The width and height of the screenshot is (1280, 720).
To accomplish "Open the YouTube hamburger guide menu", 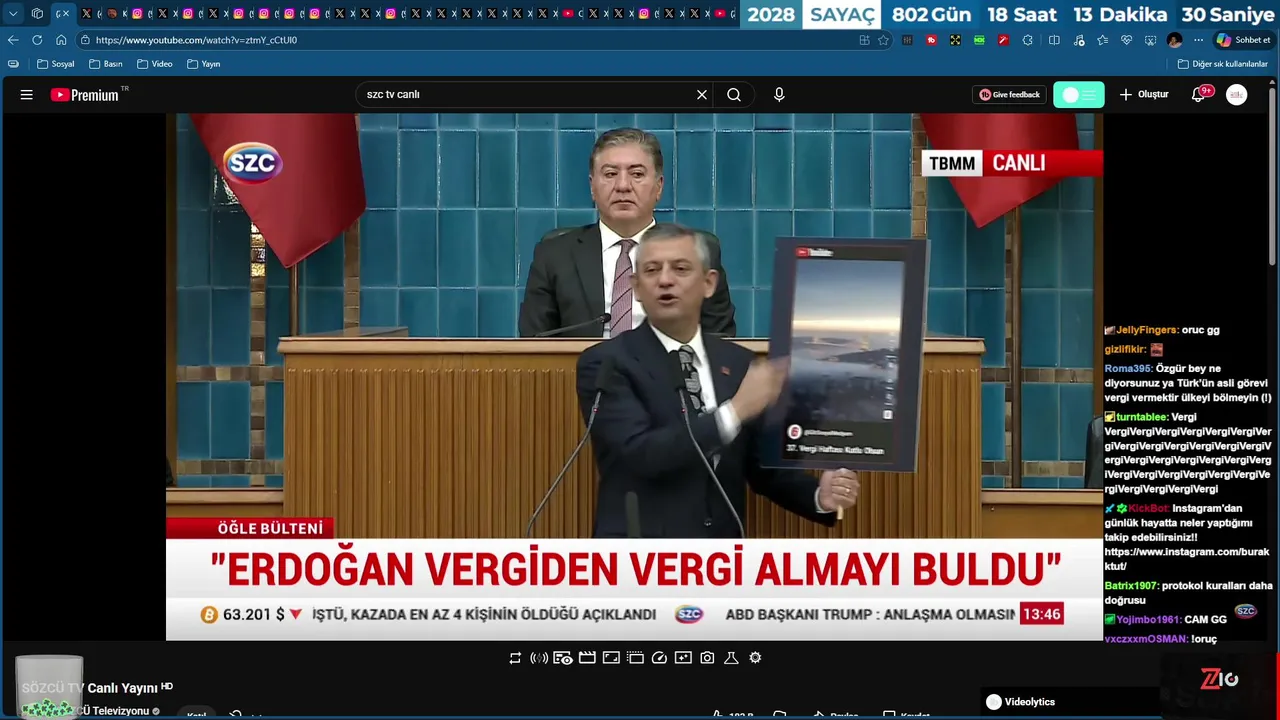I will pos(27,95).
